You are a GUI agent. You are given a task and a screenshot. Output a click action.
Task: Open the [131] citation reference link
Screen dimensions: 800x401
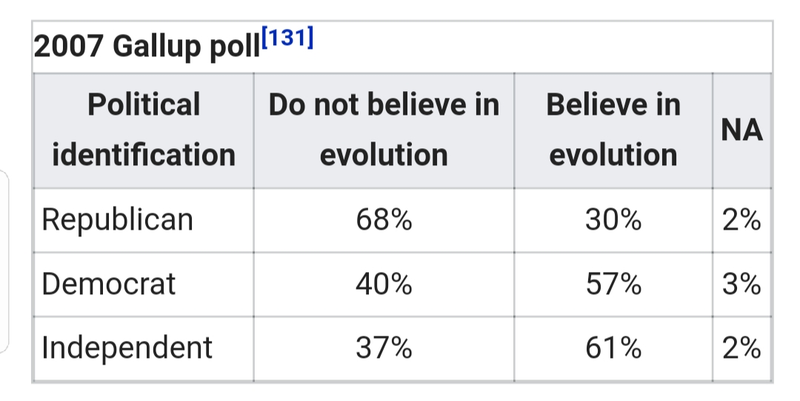[x=287, y=38]
